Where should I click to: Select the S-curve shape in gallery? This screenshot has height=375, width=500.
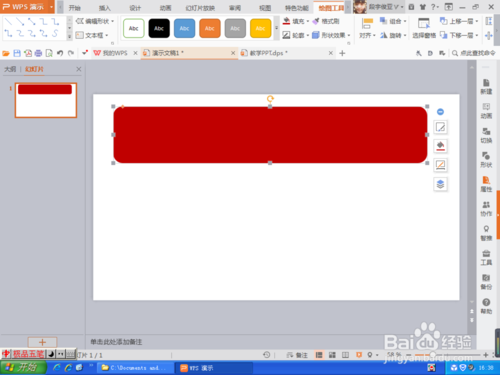(55, 33)
